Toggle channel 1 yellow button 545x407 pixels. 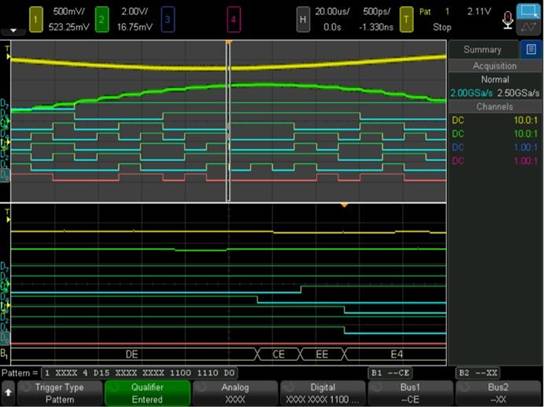tap(36, 19)
